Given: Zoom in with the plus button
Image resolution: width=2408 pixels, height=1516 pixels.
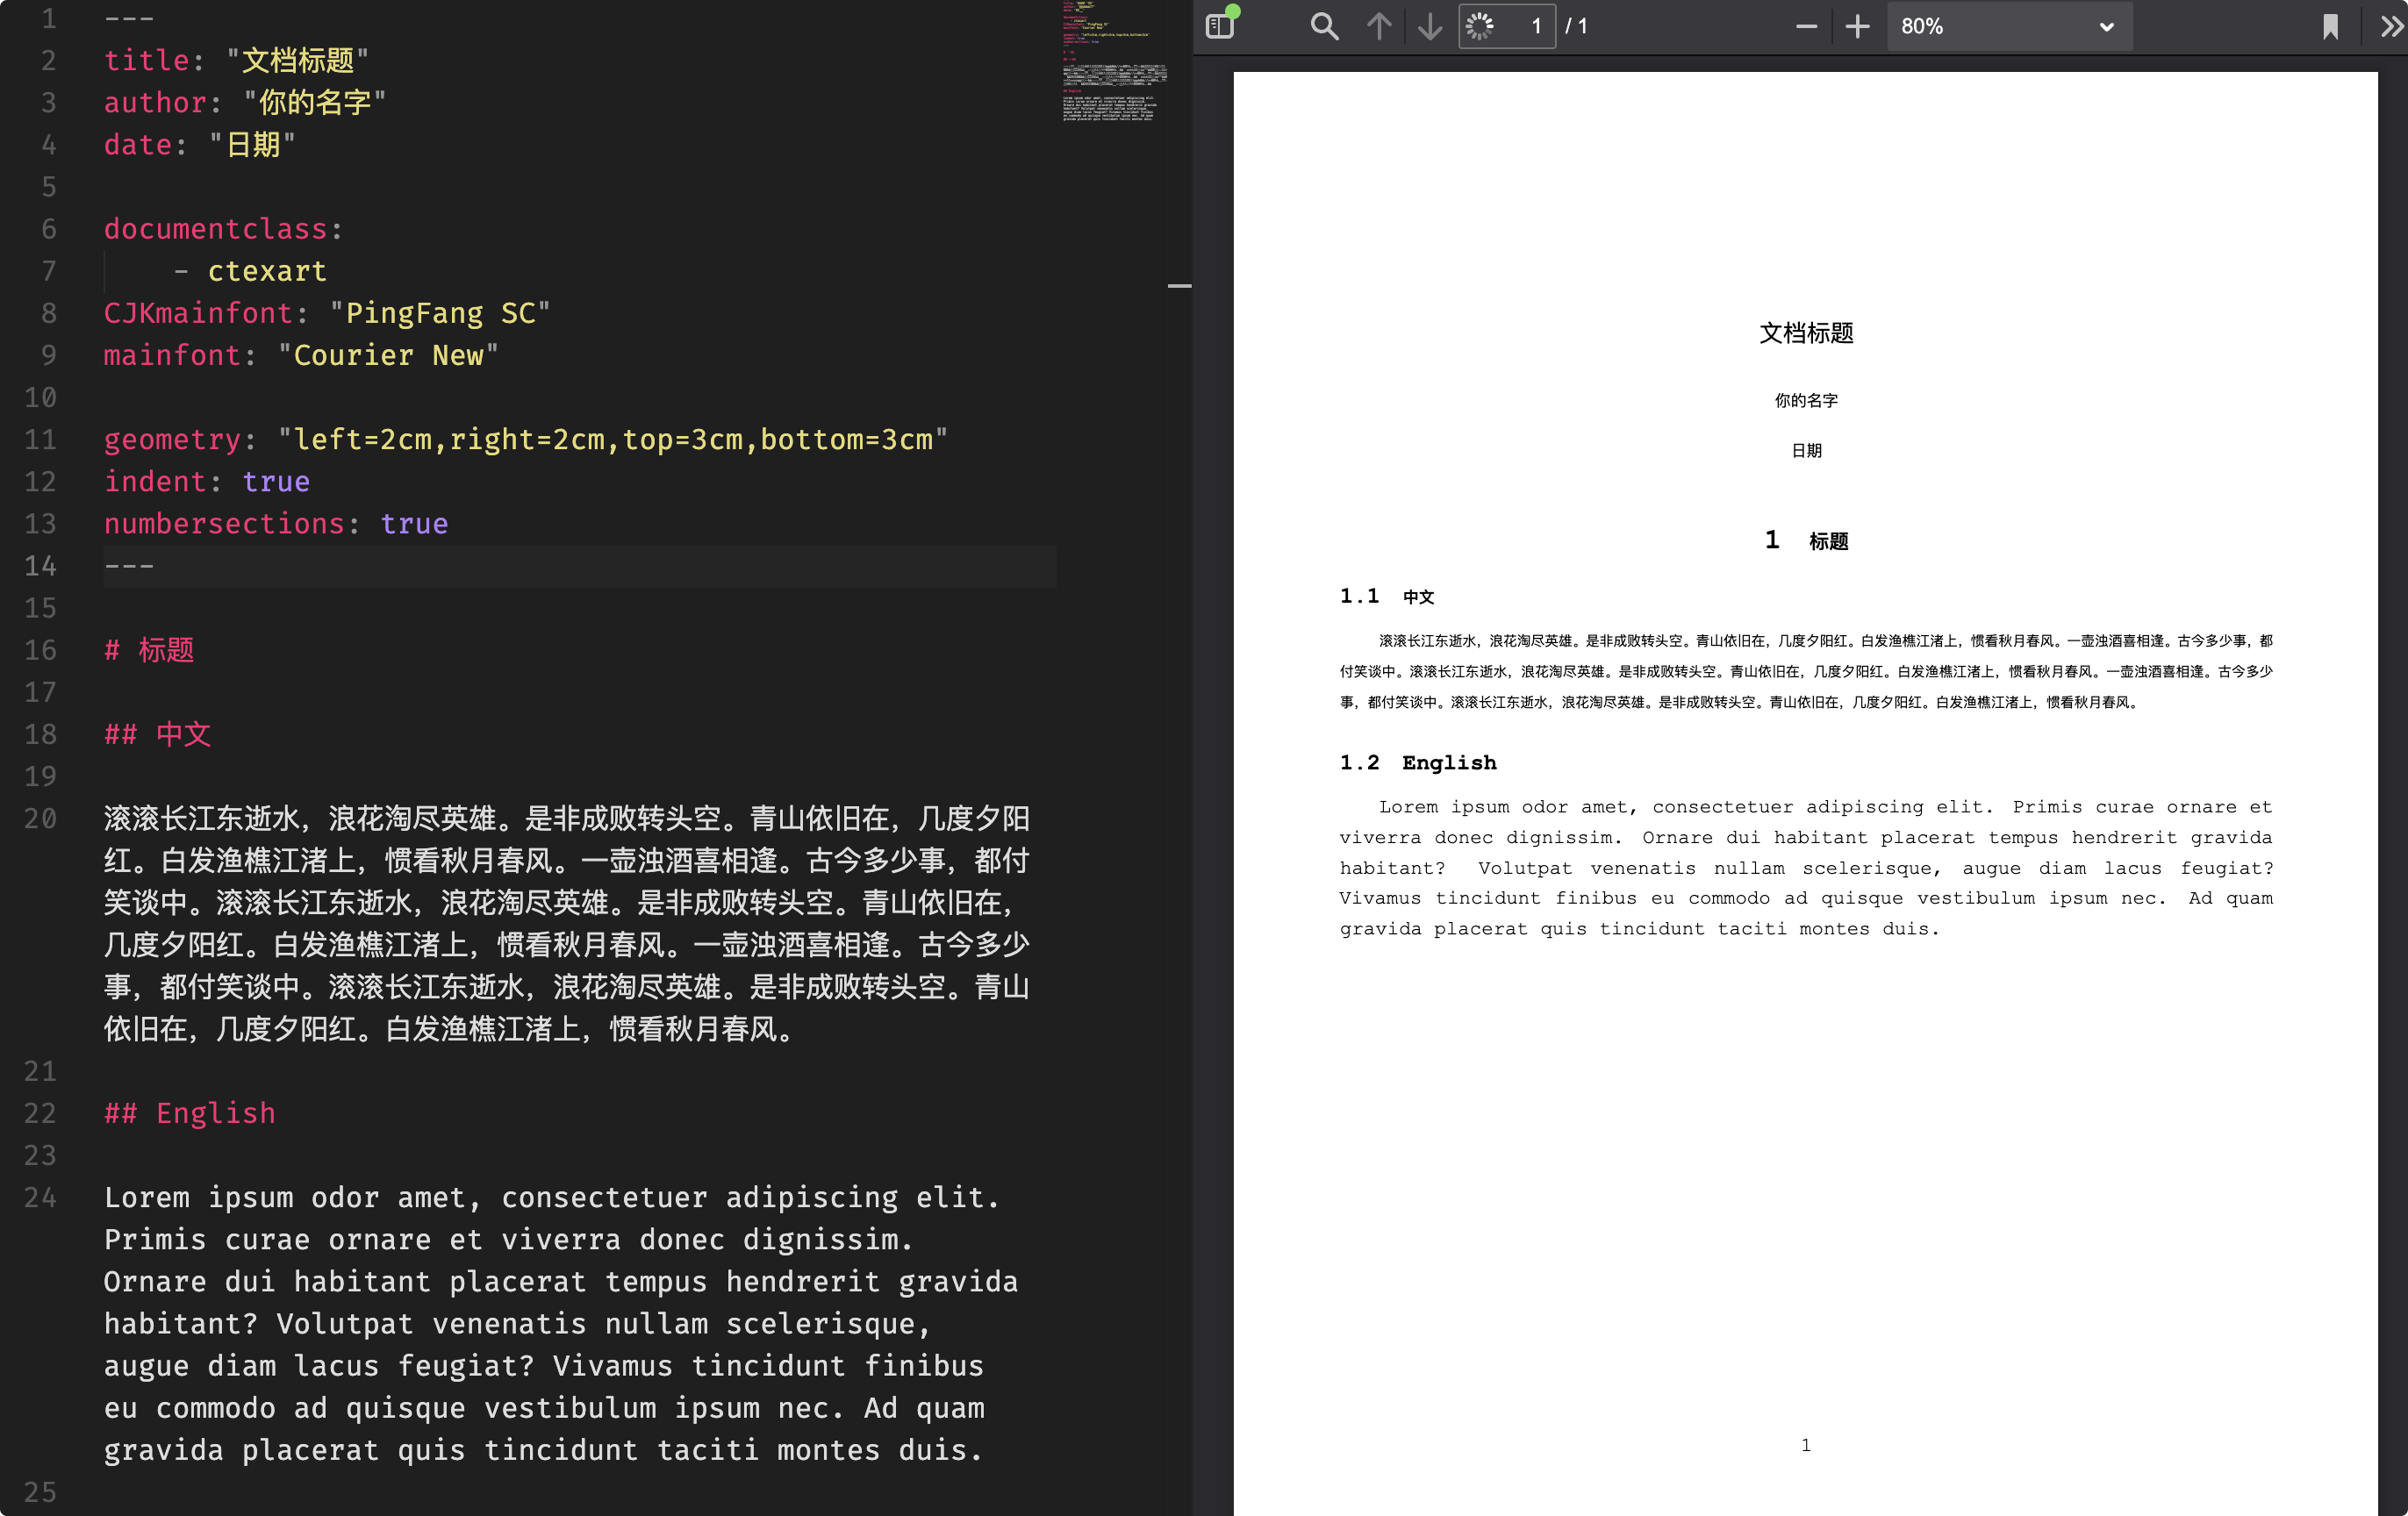Looking at the screenshot, I should point(1857,26).
